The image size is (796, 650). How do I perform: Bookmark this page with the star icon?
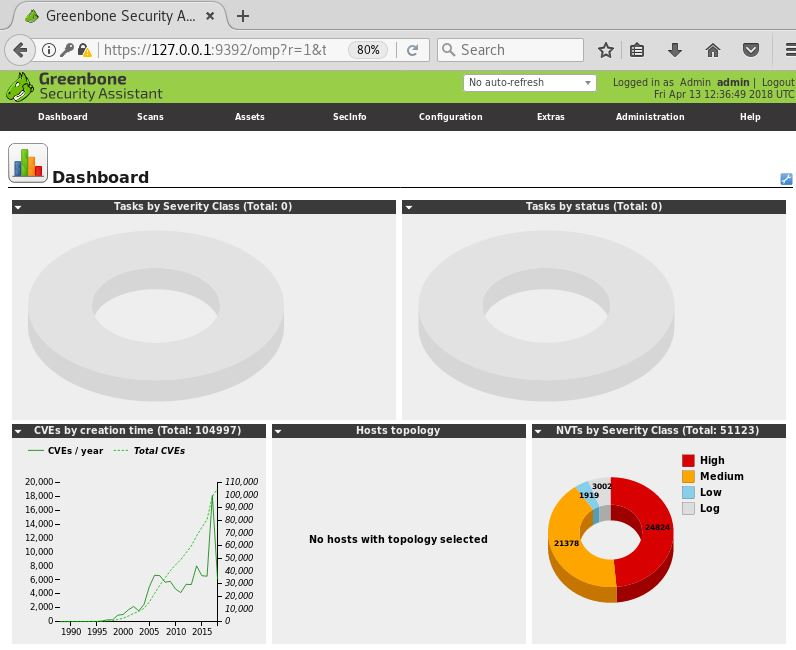point(606,50)
